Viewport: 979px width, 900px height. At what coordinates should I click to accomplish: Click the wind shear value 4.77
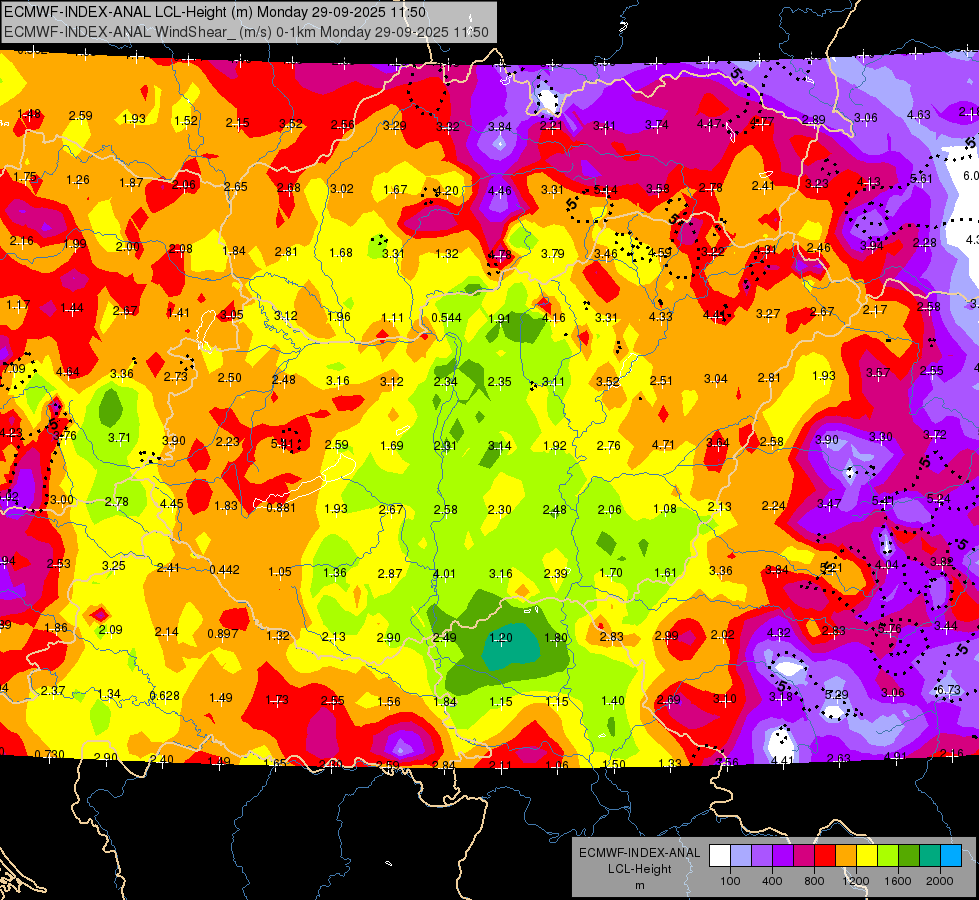pyautogui.click(x=762, y=122)
